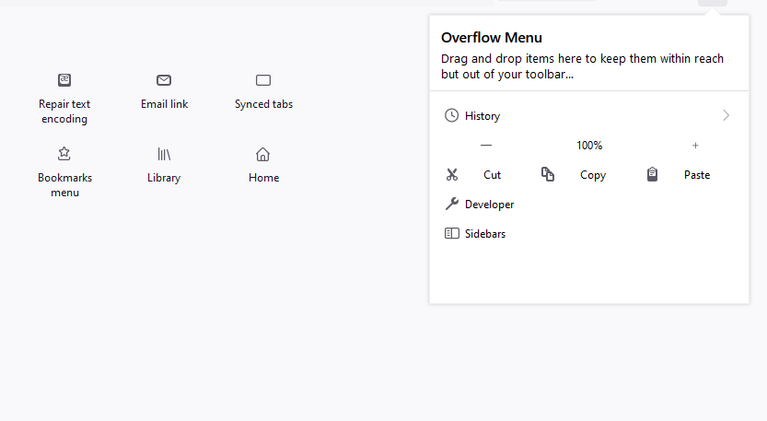This screenshot has height=421, width=767.
Task: Reset zoom via the 100% label
Action: [x=589, y=145]
